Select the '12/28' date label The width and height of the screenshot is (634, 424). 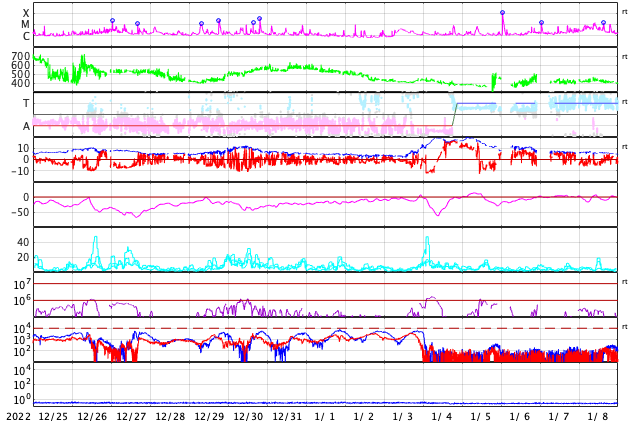[170, 417]
